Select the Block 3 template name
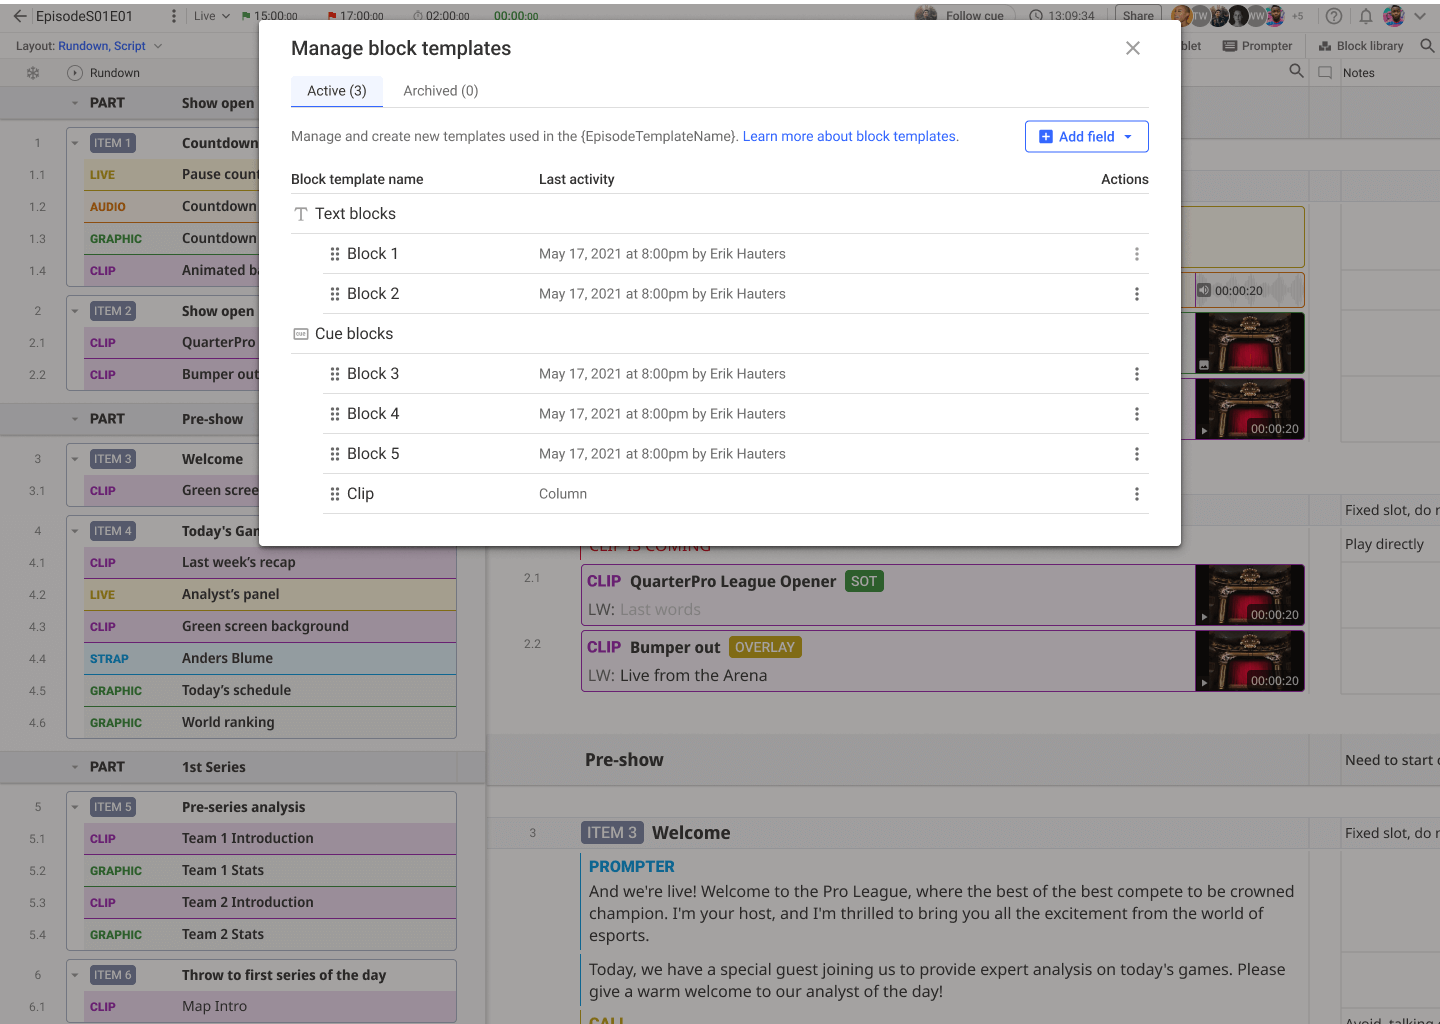 coord(373,374)
